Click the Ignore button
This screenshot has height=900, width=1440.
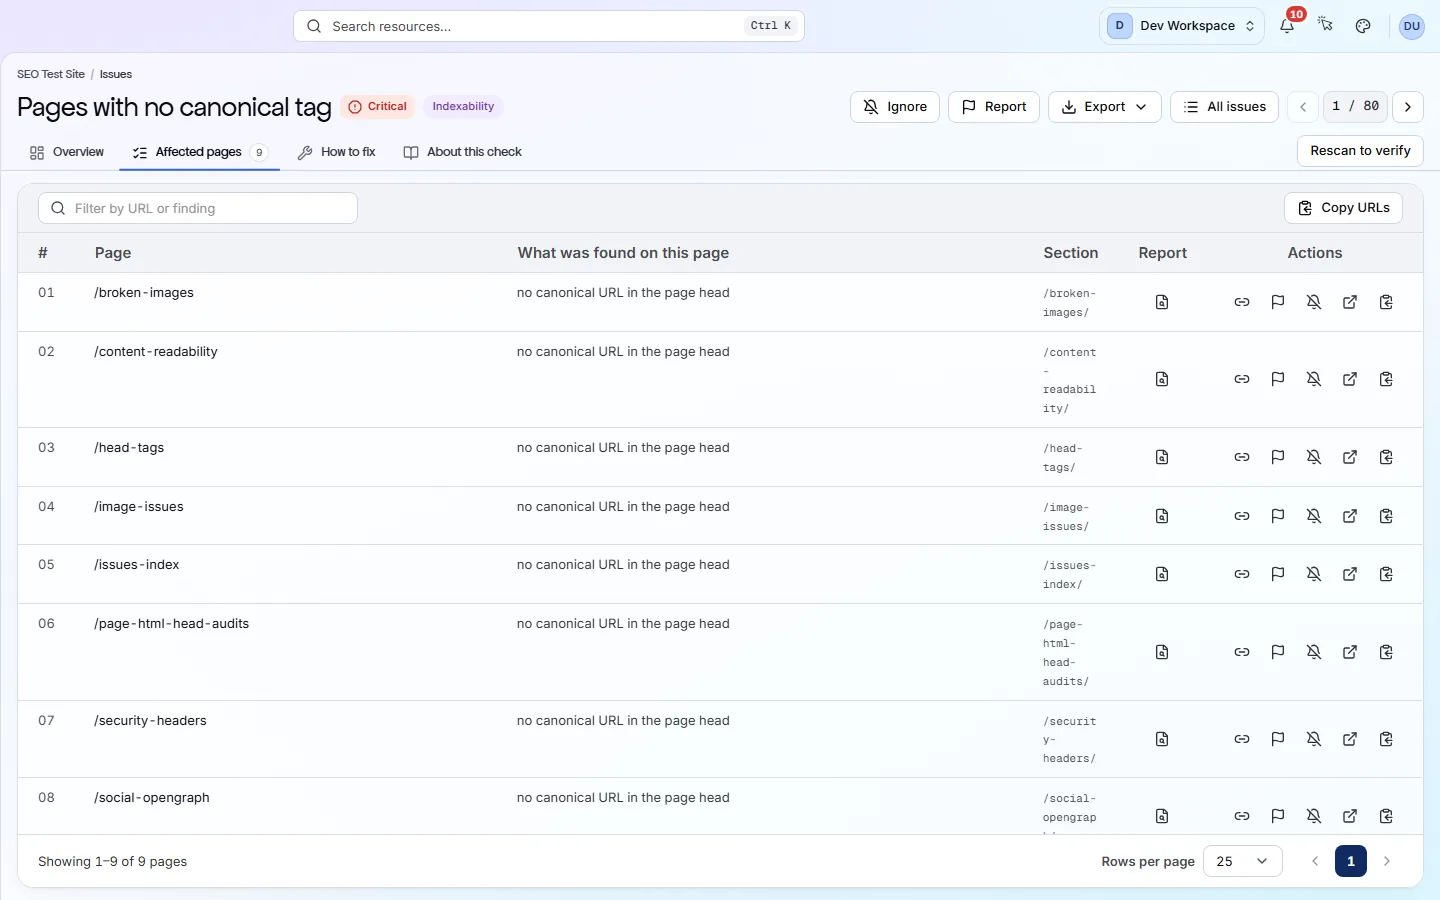coord(894,107)
